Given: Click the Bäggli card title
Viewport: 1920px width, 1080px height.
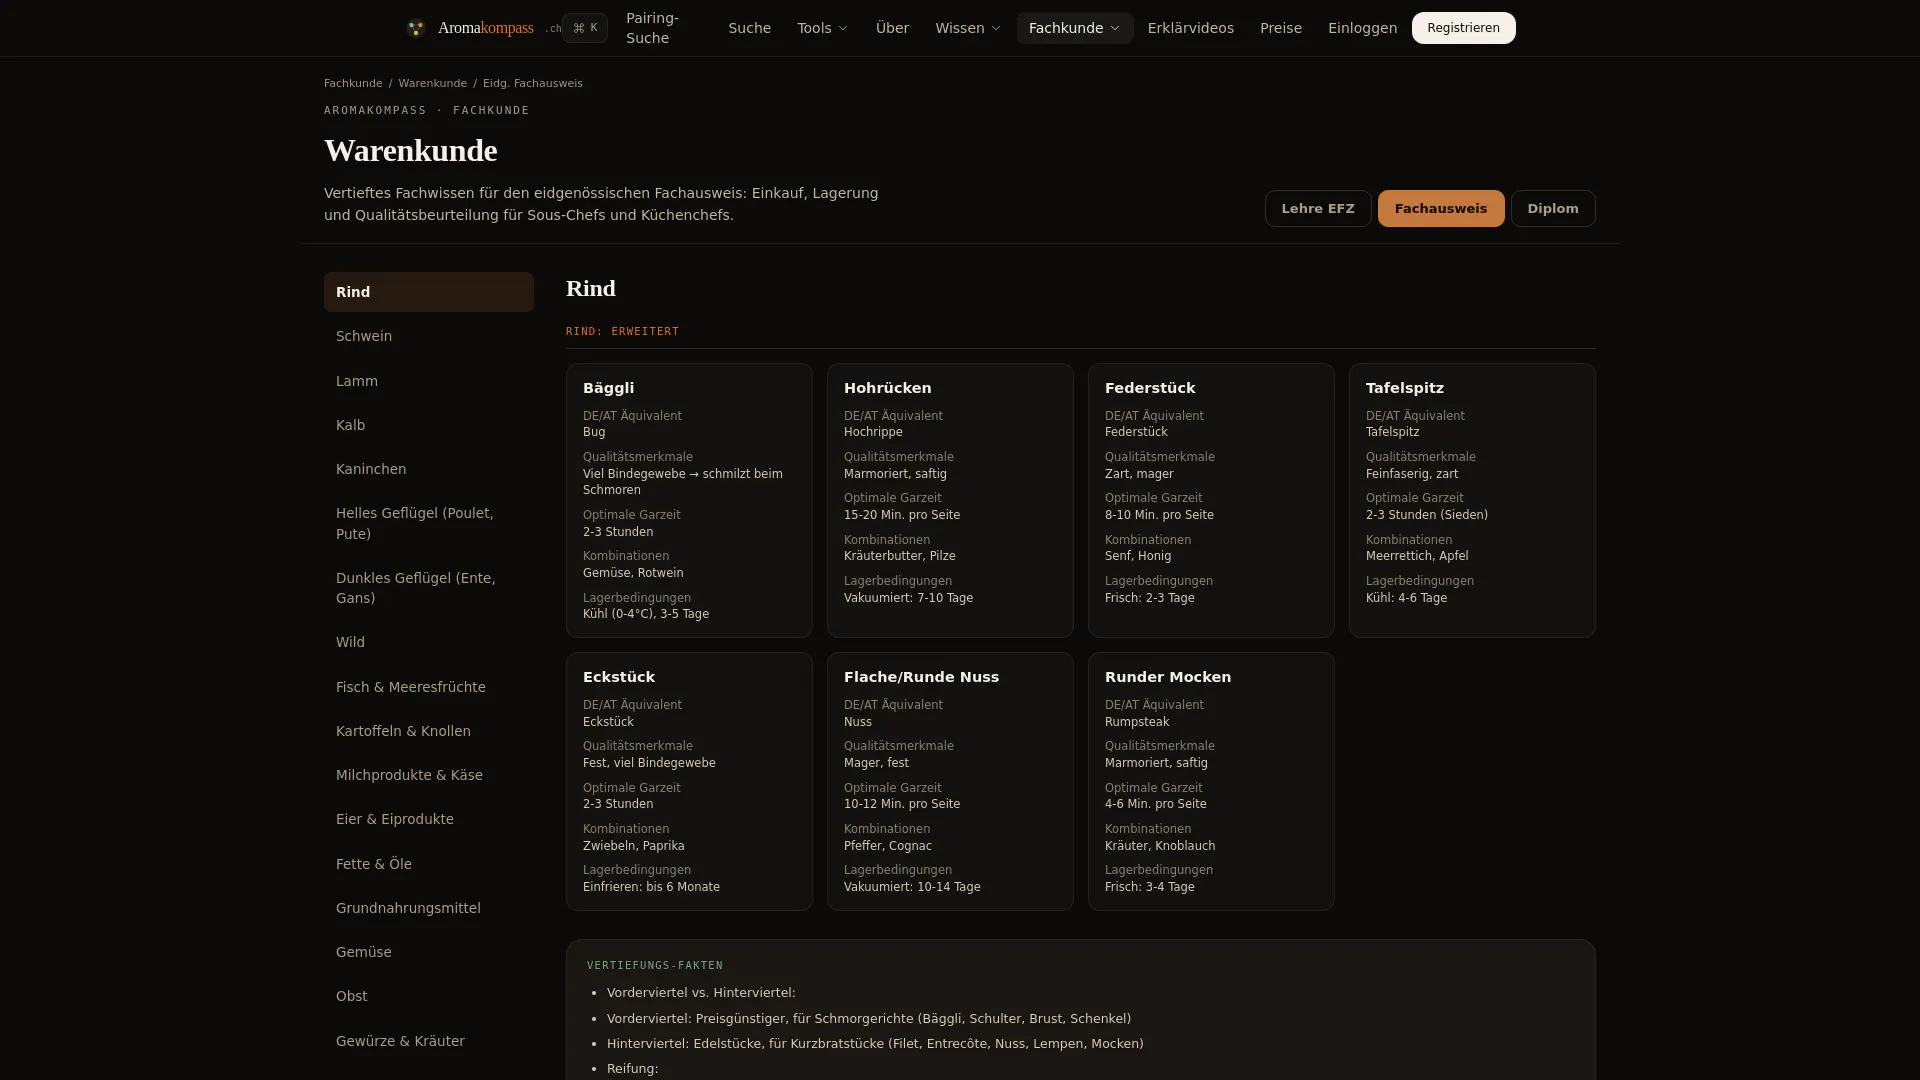Looking at the screenshot, I should (608, 388).
